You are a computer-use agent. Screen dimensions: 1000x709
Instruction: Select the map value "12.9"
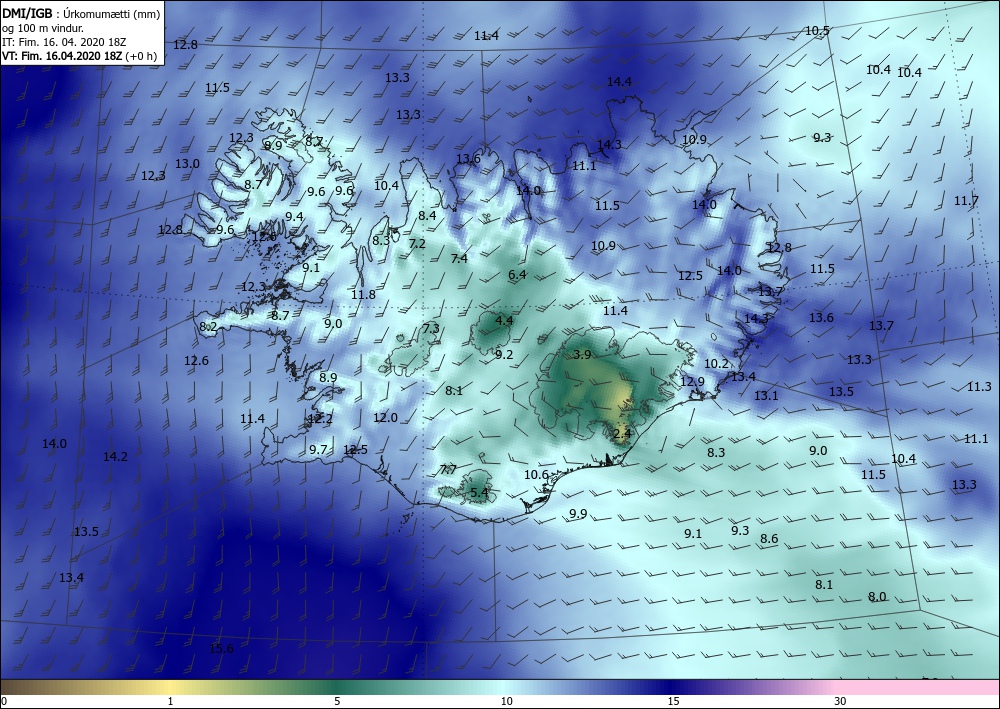pos(693,381)
